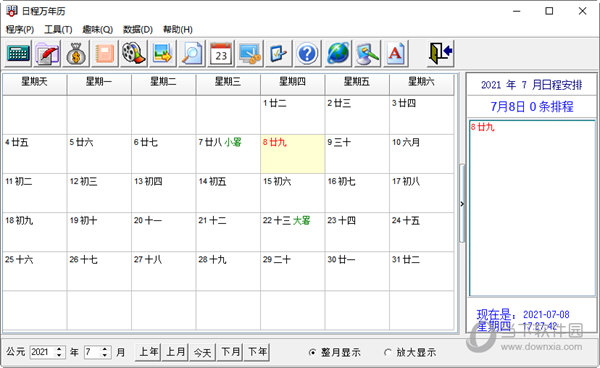Click the exit door icon
The height and width of the screenshot is (368, 600).
(x=440, y=54)
